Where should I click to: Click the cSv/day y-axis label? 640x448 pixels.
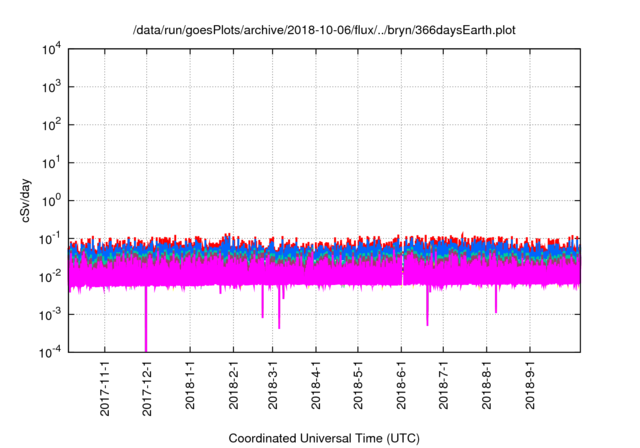(24, 199)
